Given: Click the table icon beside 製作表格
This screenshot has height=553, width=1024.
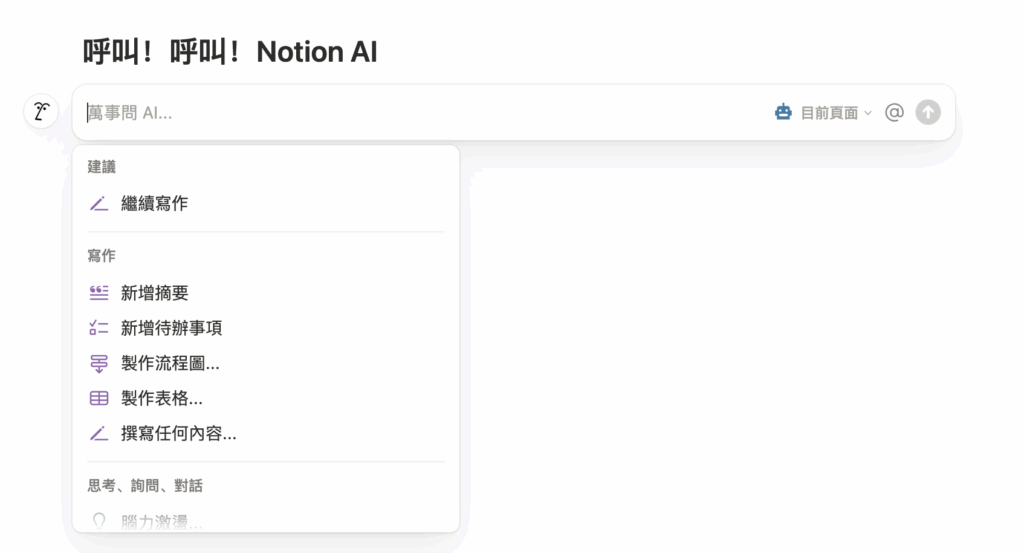Looking at the screenshot, I should pos(99,399).
